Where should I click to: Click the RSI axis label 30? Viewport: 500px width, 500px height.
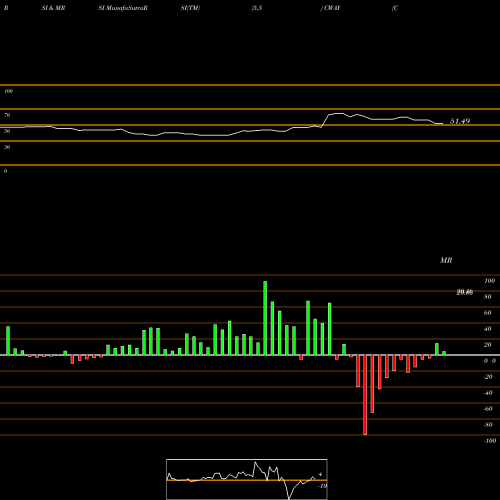(x=7, y=147)
